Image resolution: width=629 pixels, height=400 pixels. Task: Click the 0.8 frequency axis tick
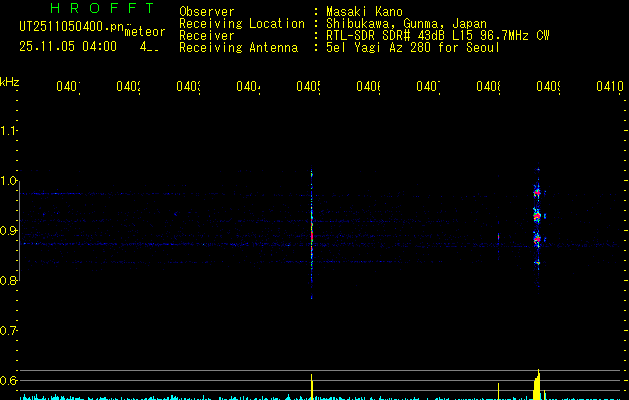pos(10,281)
